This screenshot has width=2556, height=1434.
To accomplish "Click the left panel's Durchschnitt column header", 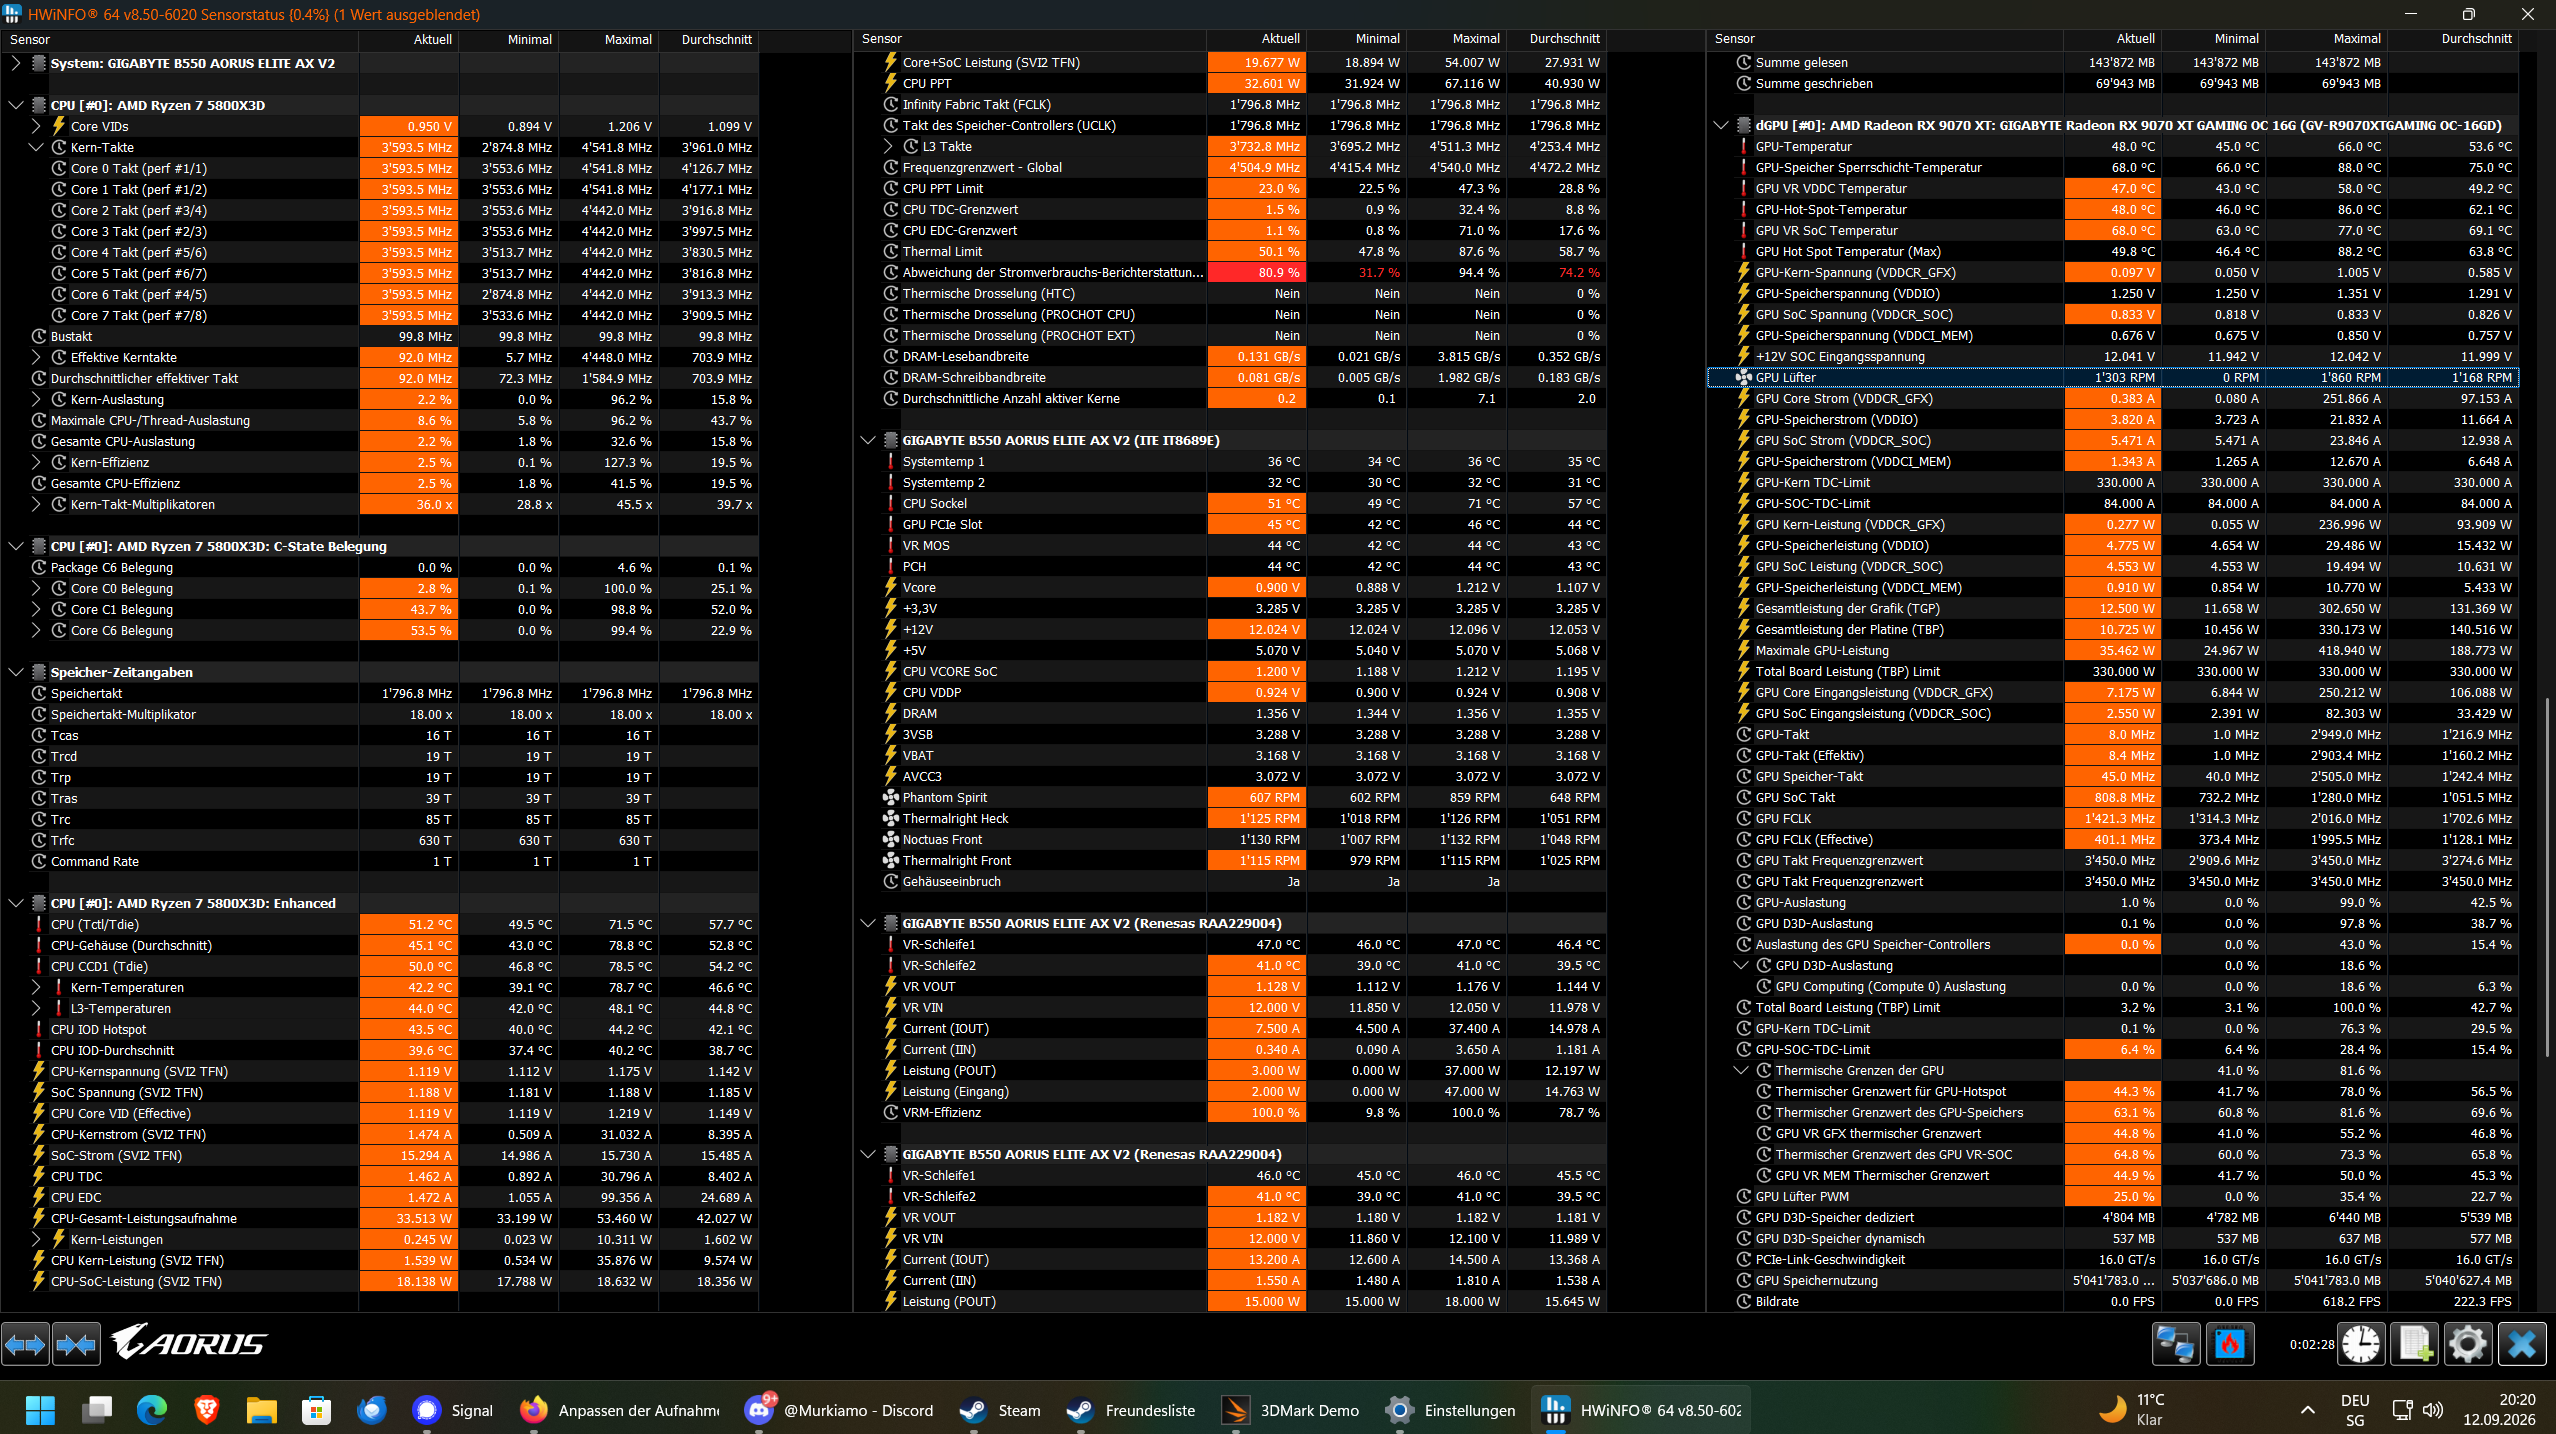I will point(709,40).
